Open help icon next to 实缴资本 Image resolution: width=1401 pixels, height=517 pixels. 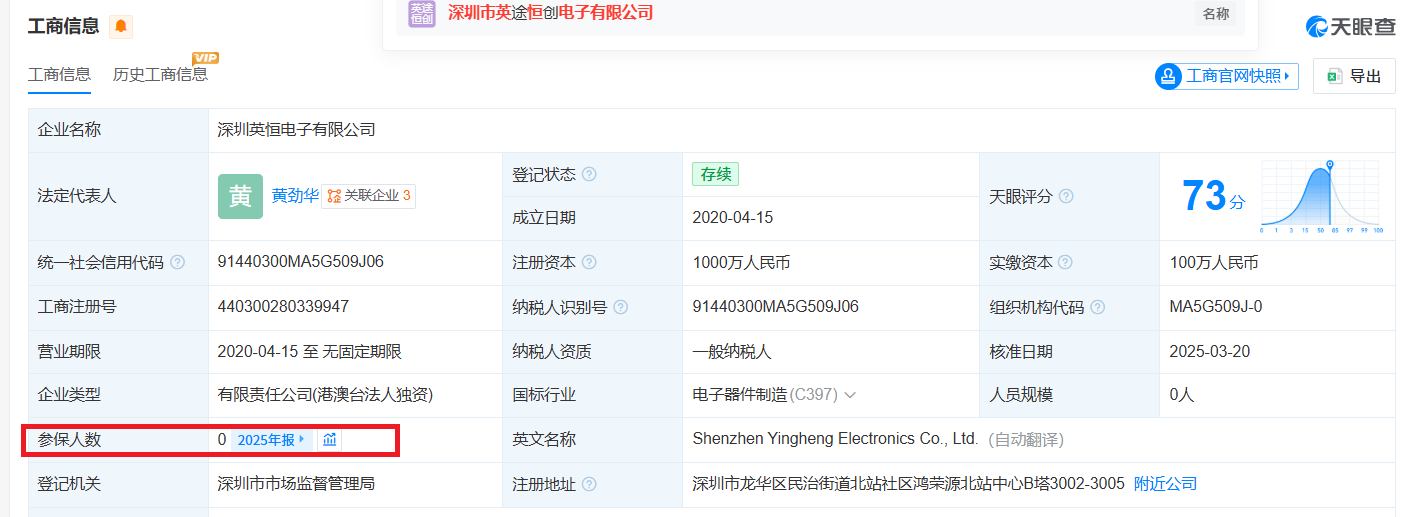1066,262
